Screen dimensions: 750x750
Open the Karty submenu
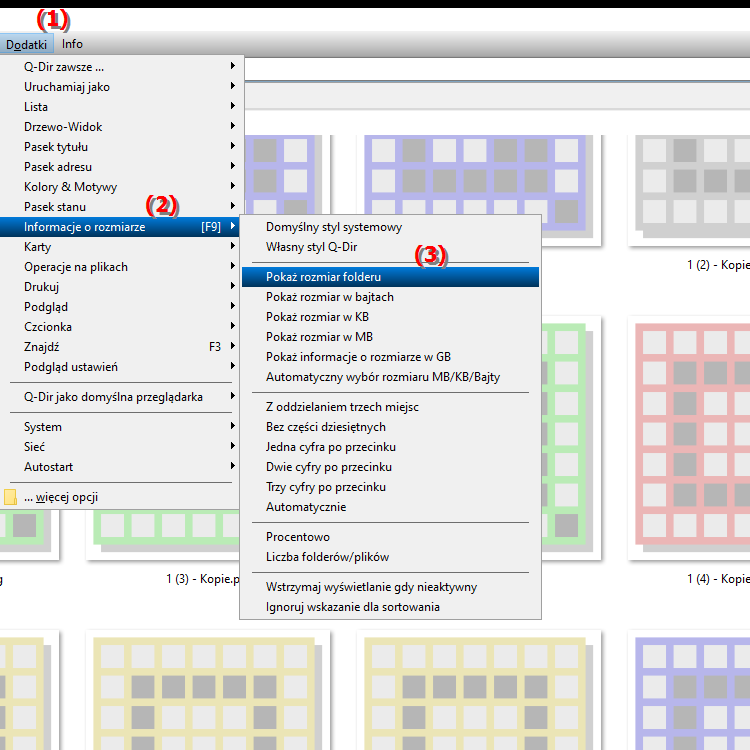(x=122, y=247)
